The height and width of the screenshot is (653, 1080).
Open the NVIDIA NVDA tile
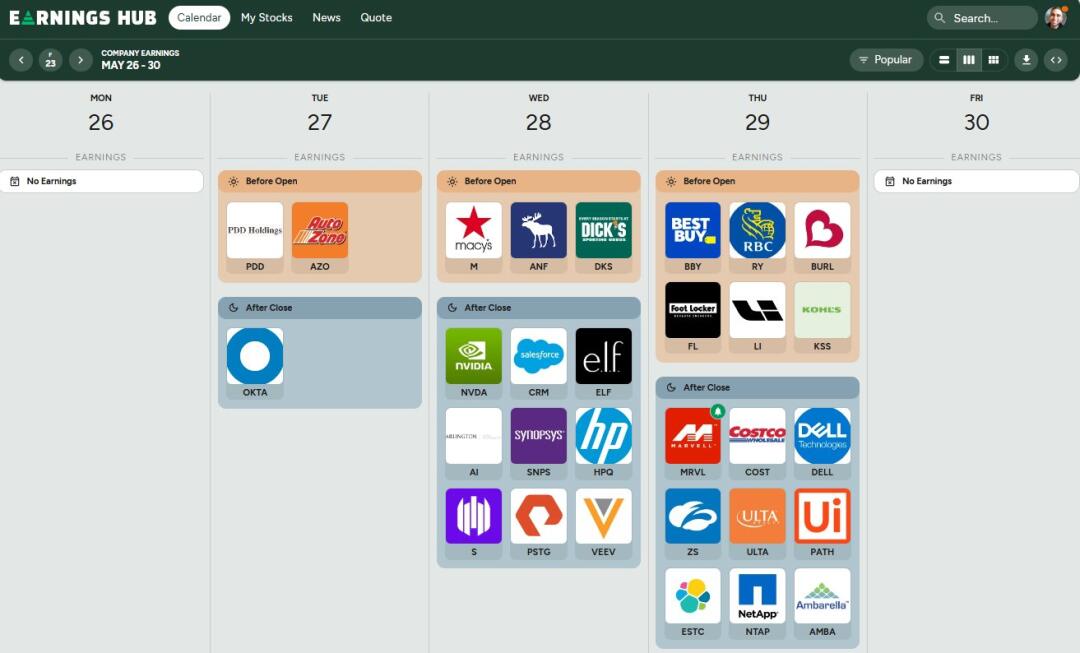[474, 364]
